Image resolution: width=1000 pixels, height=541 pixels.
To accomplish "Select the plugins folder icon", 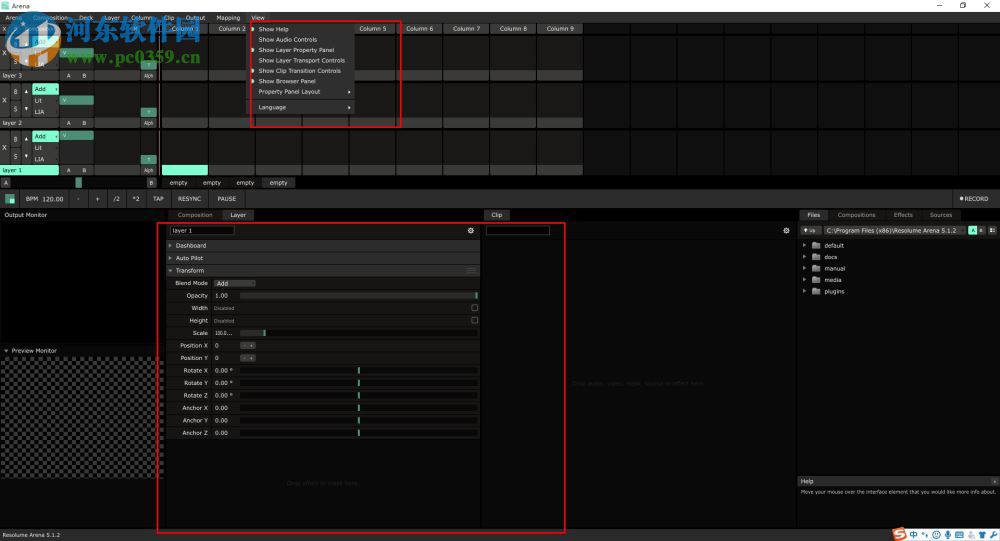I will pos(816,291).
